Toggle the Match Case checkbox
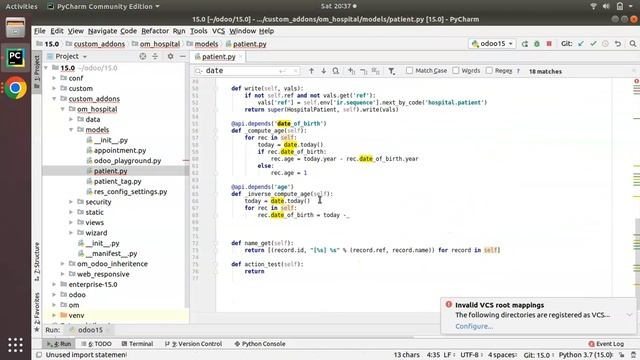Screen dimensions: 640x360 [409, 71]
